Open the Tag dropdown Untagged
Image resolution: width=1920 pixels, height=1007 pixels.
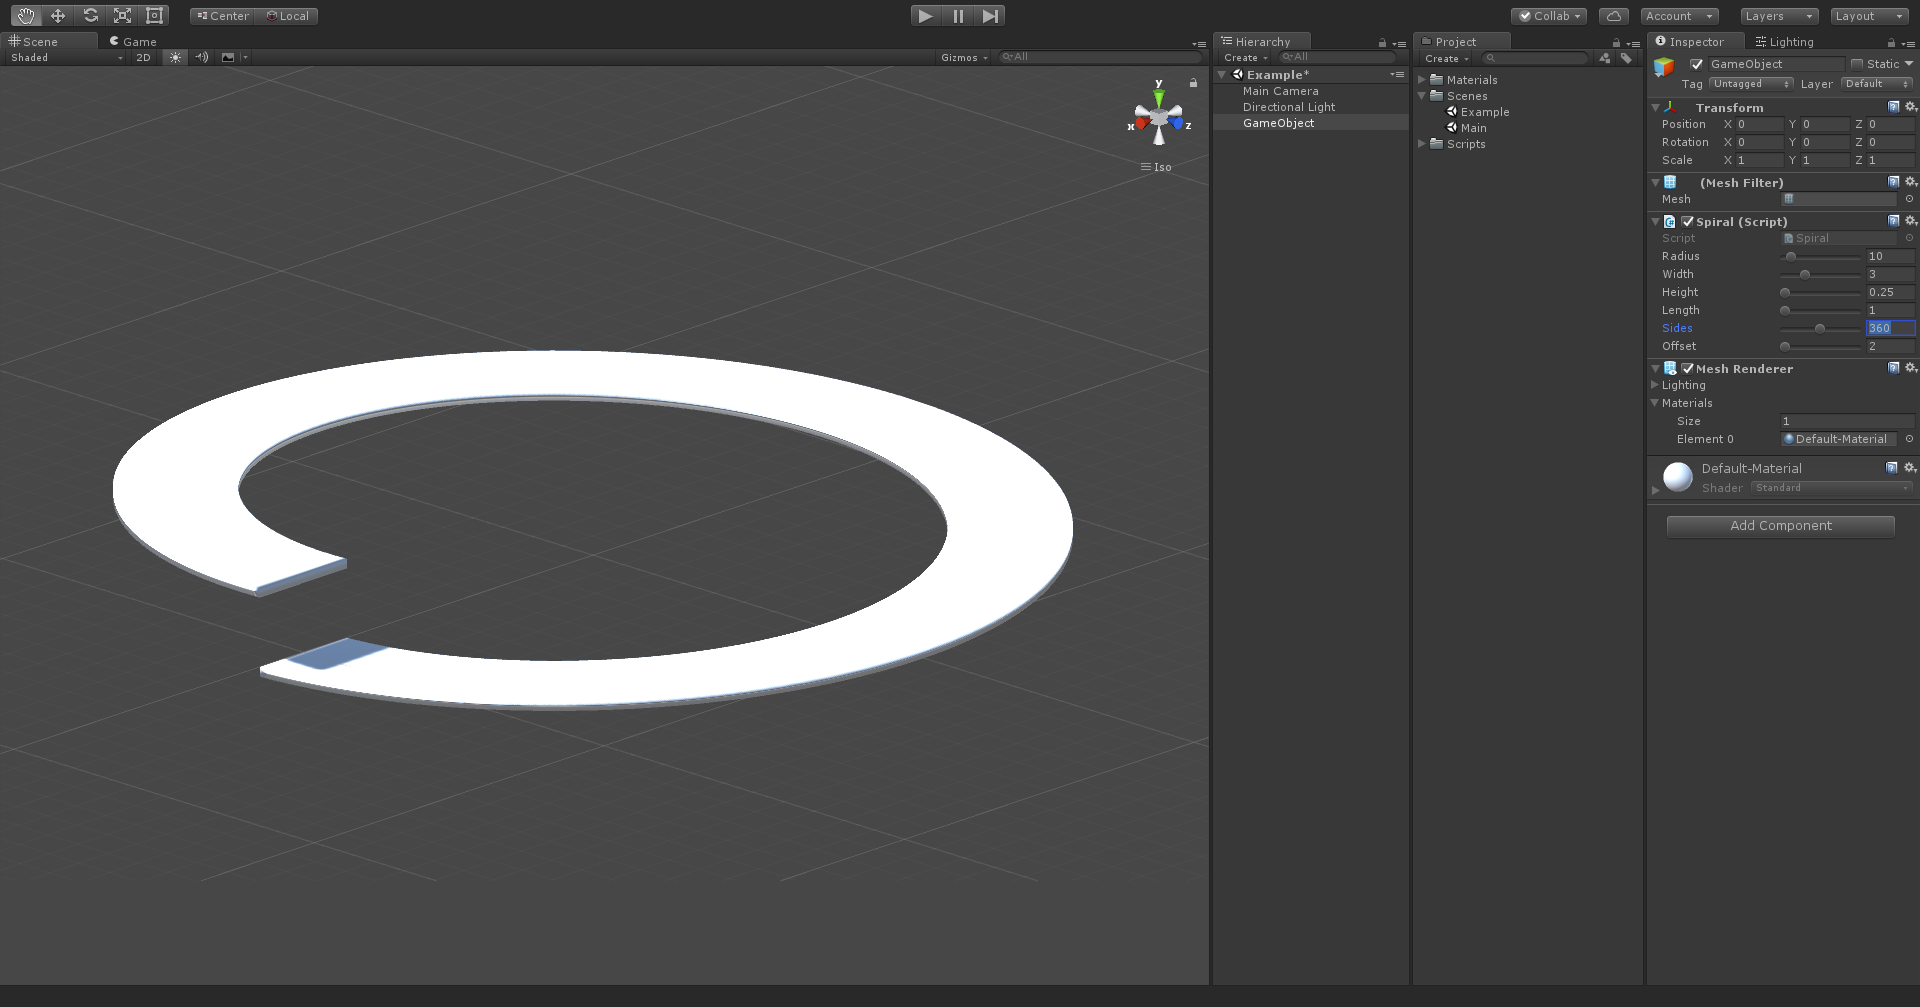[1751, 84]
